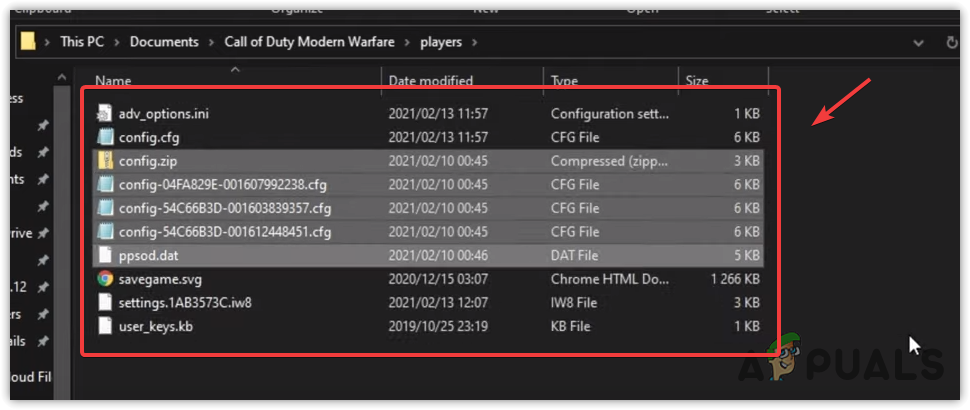
Task: Select file name config.cfg
Action: [149, 137]
